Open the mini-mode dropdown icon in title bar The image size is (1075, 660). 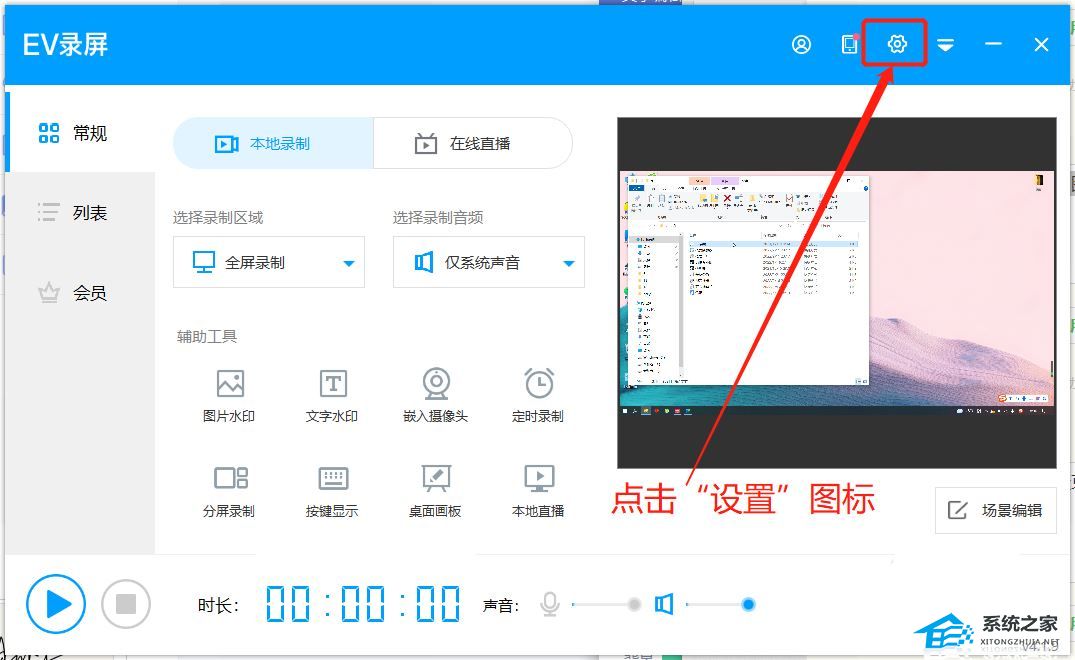[945, 45]
